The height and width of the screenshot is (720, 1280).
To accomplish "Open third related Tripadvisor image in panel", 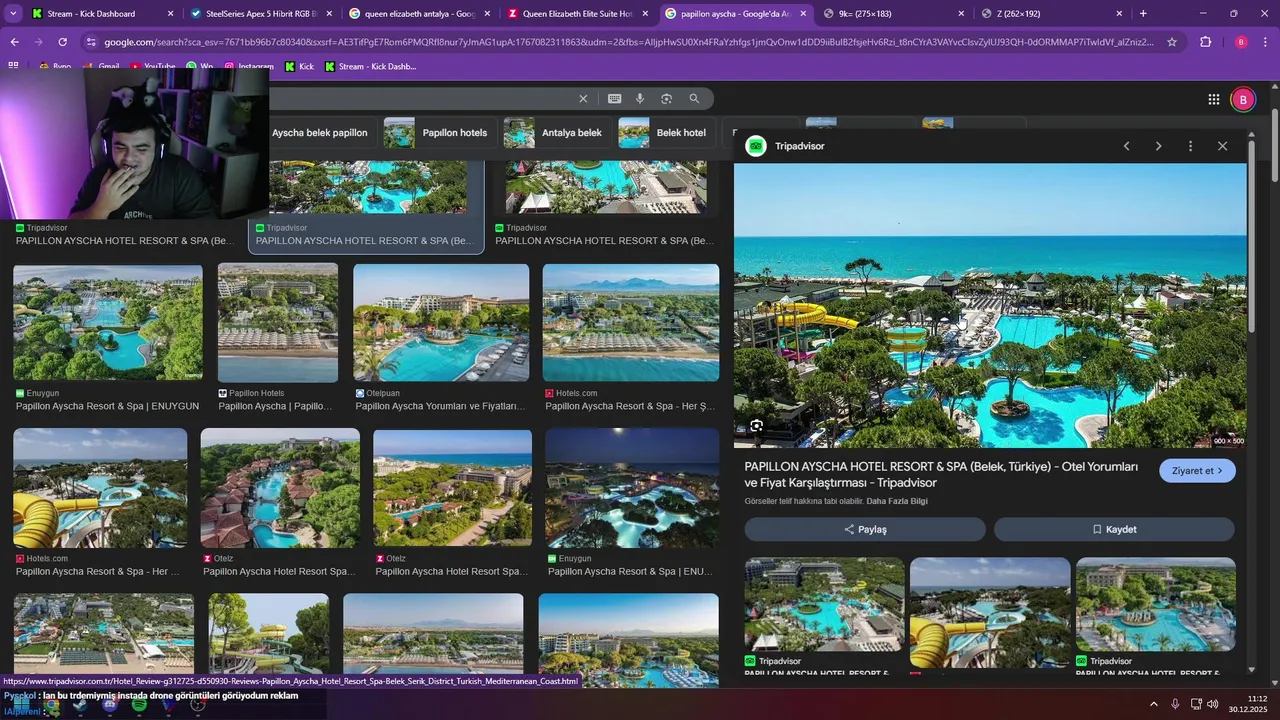I will tap(1155, 604).
